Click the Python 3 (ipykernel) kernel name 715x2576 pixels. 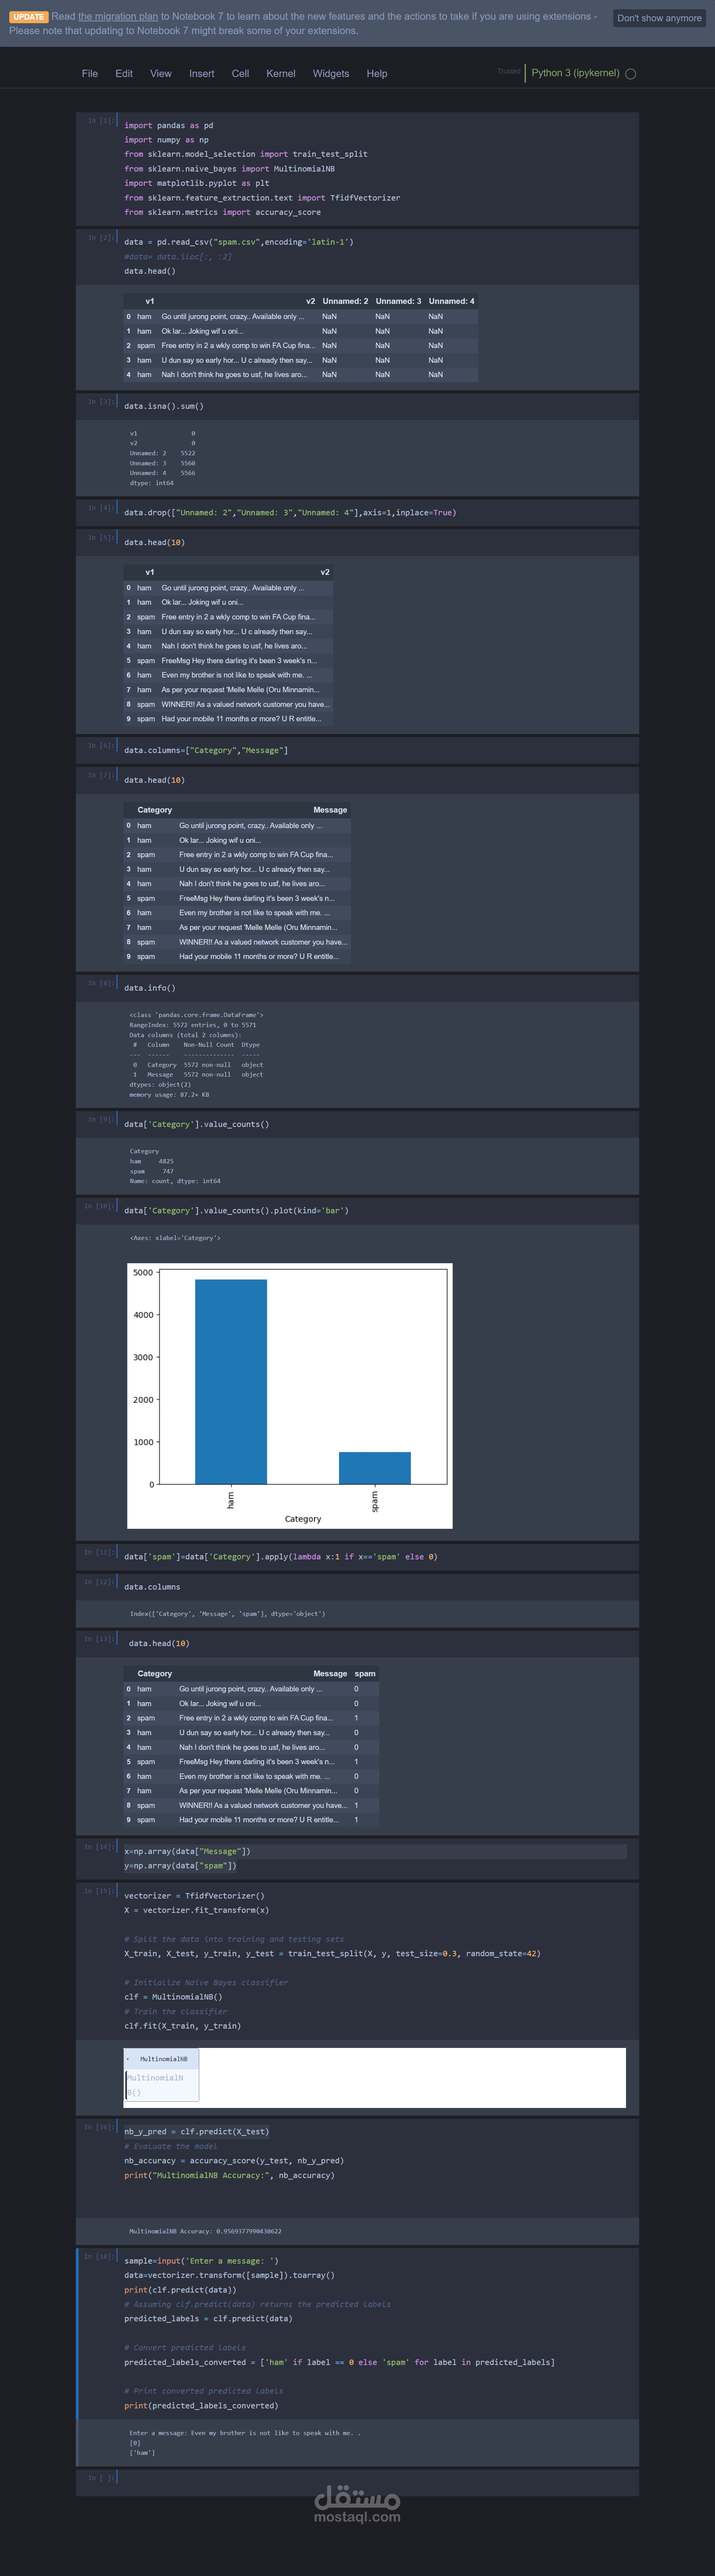(x=575, y=73)
